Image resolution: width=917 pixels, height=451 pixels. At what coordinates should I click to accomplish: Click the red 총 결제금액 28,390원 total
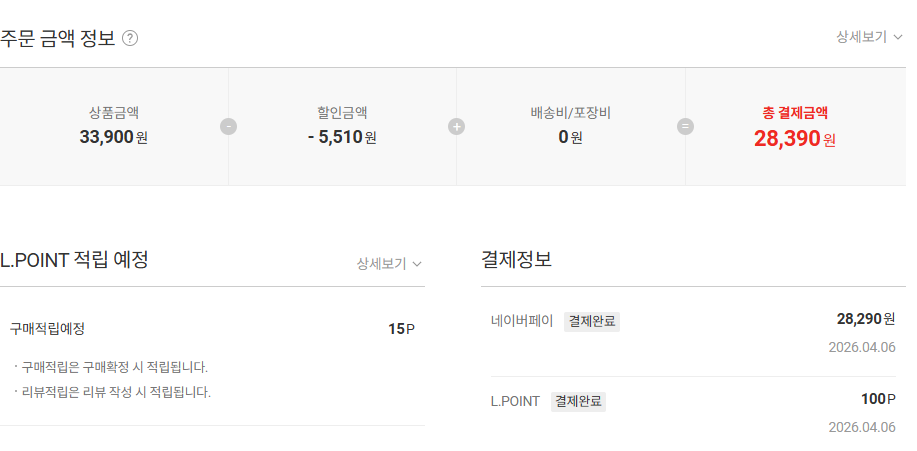point(794,138)
